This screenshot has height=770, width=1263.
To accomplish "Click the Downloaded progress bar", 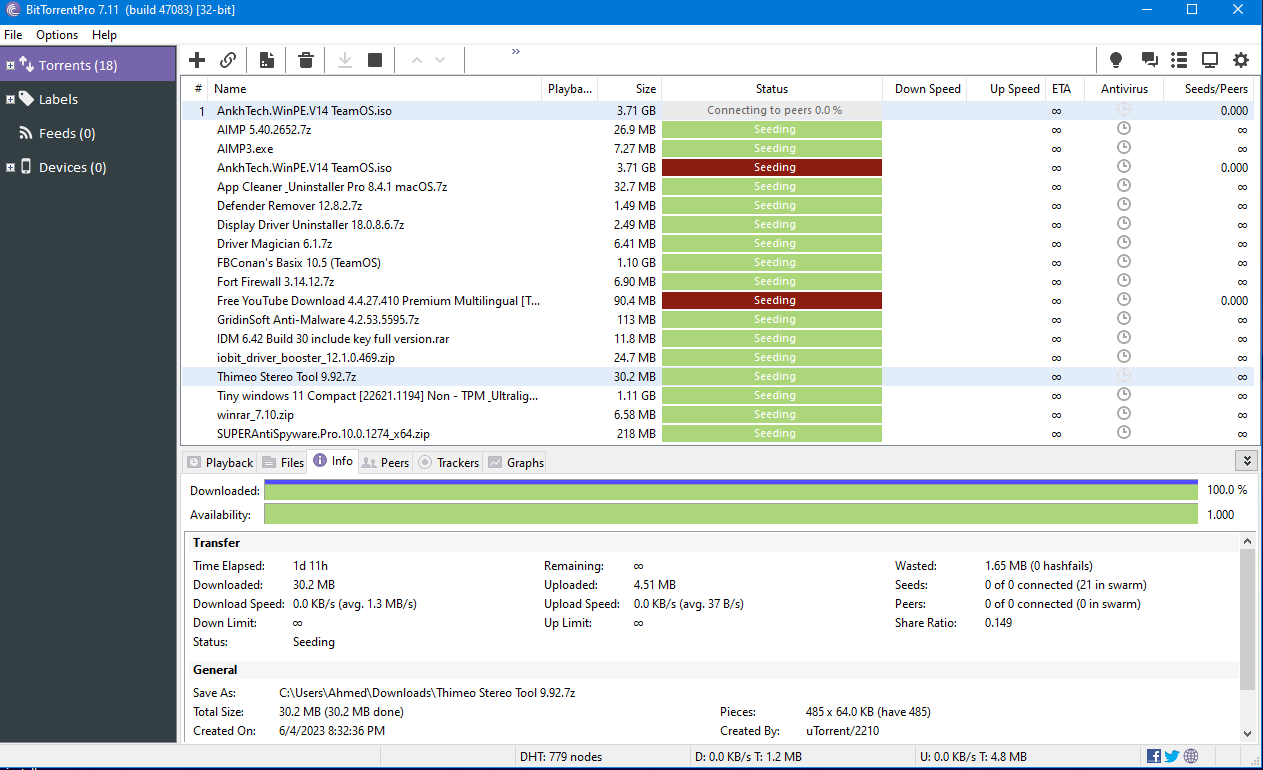I will point(730,490).
